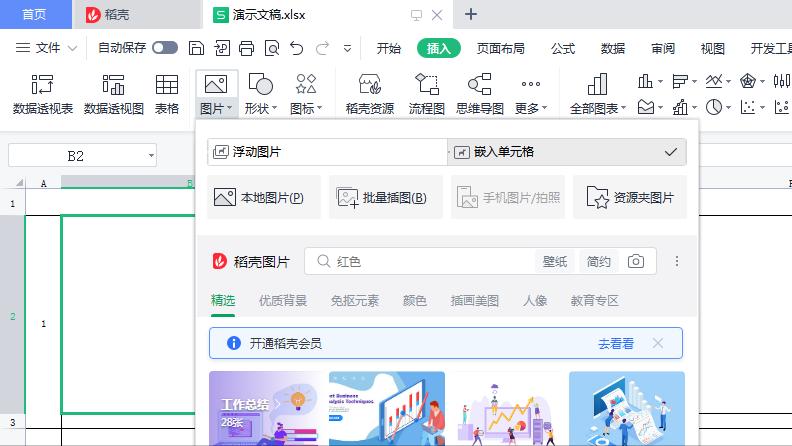The height and width of the screenshot is (446, 792).
Task: Click the camera image-search icon
Action: click(635, 261)
